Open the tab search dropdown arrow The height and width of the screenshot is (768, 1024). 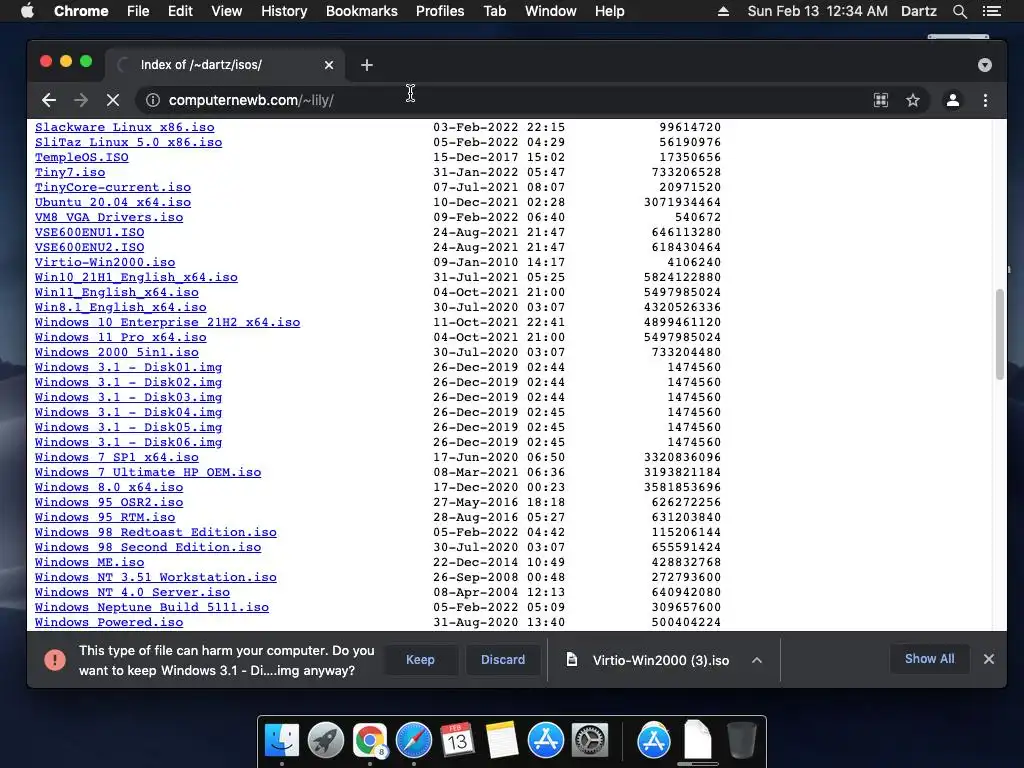(x=985, y=65)
